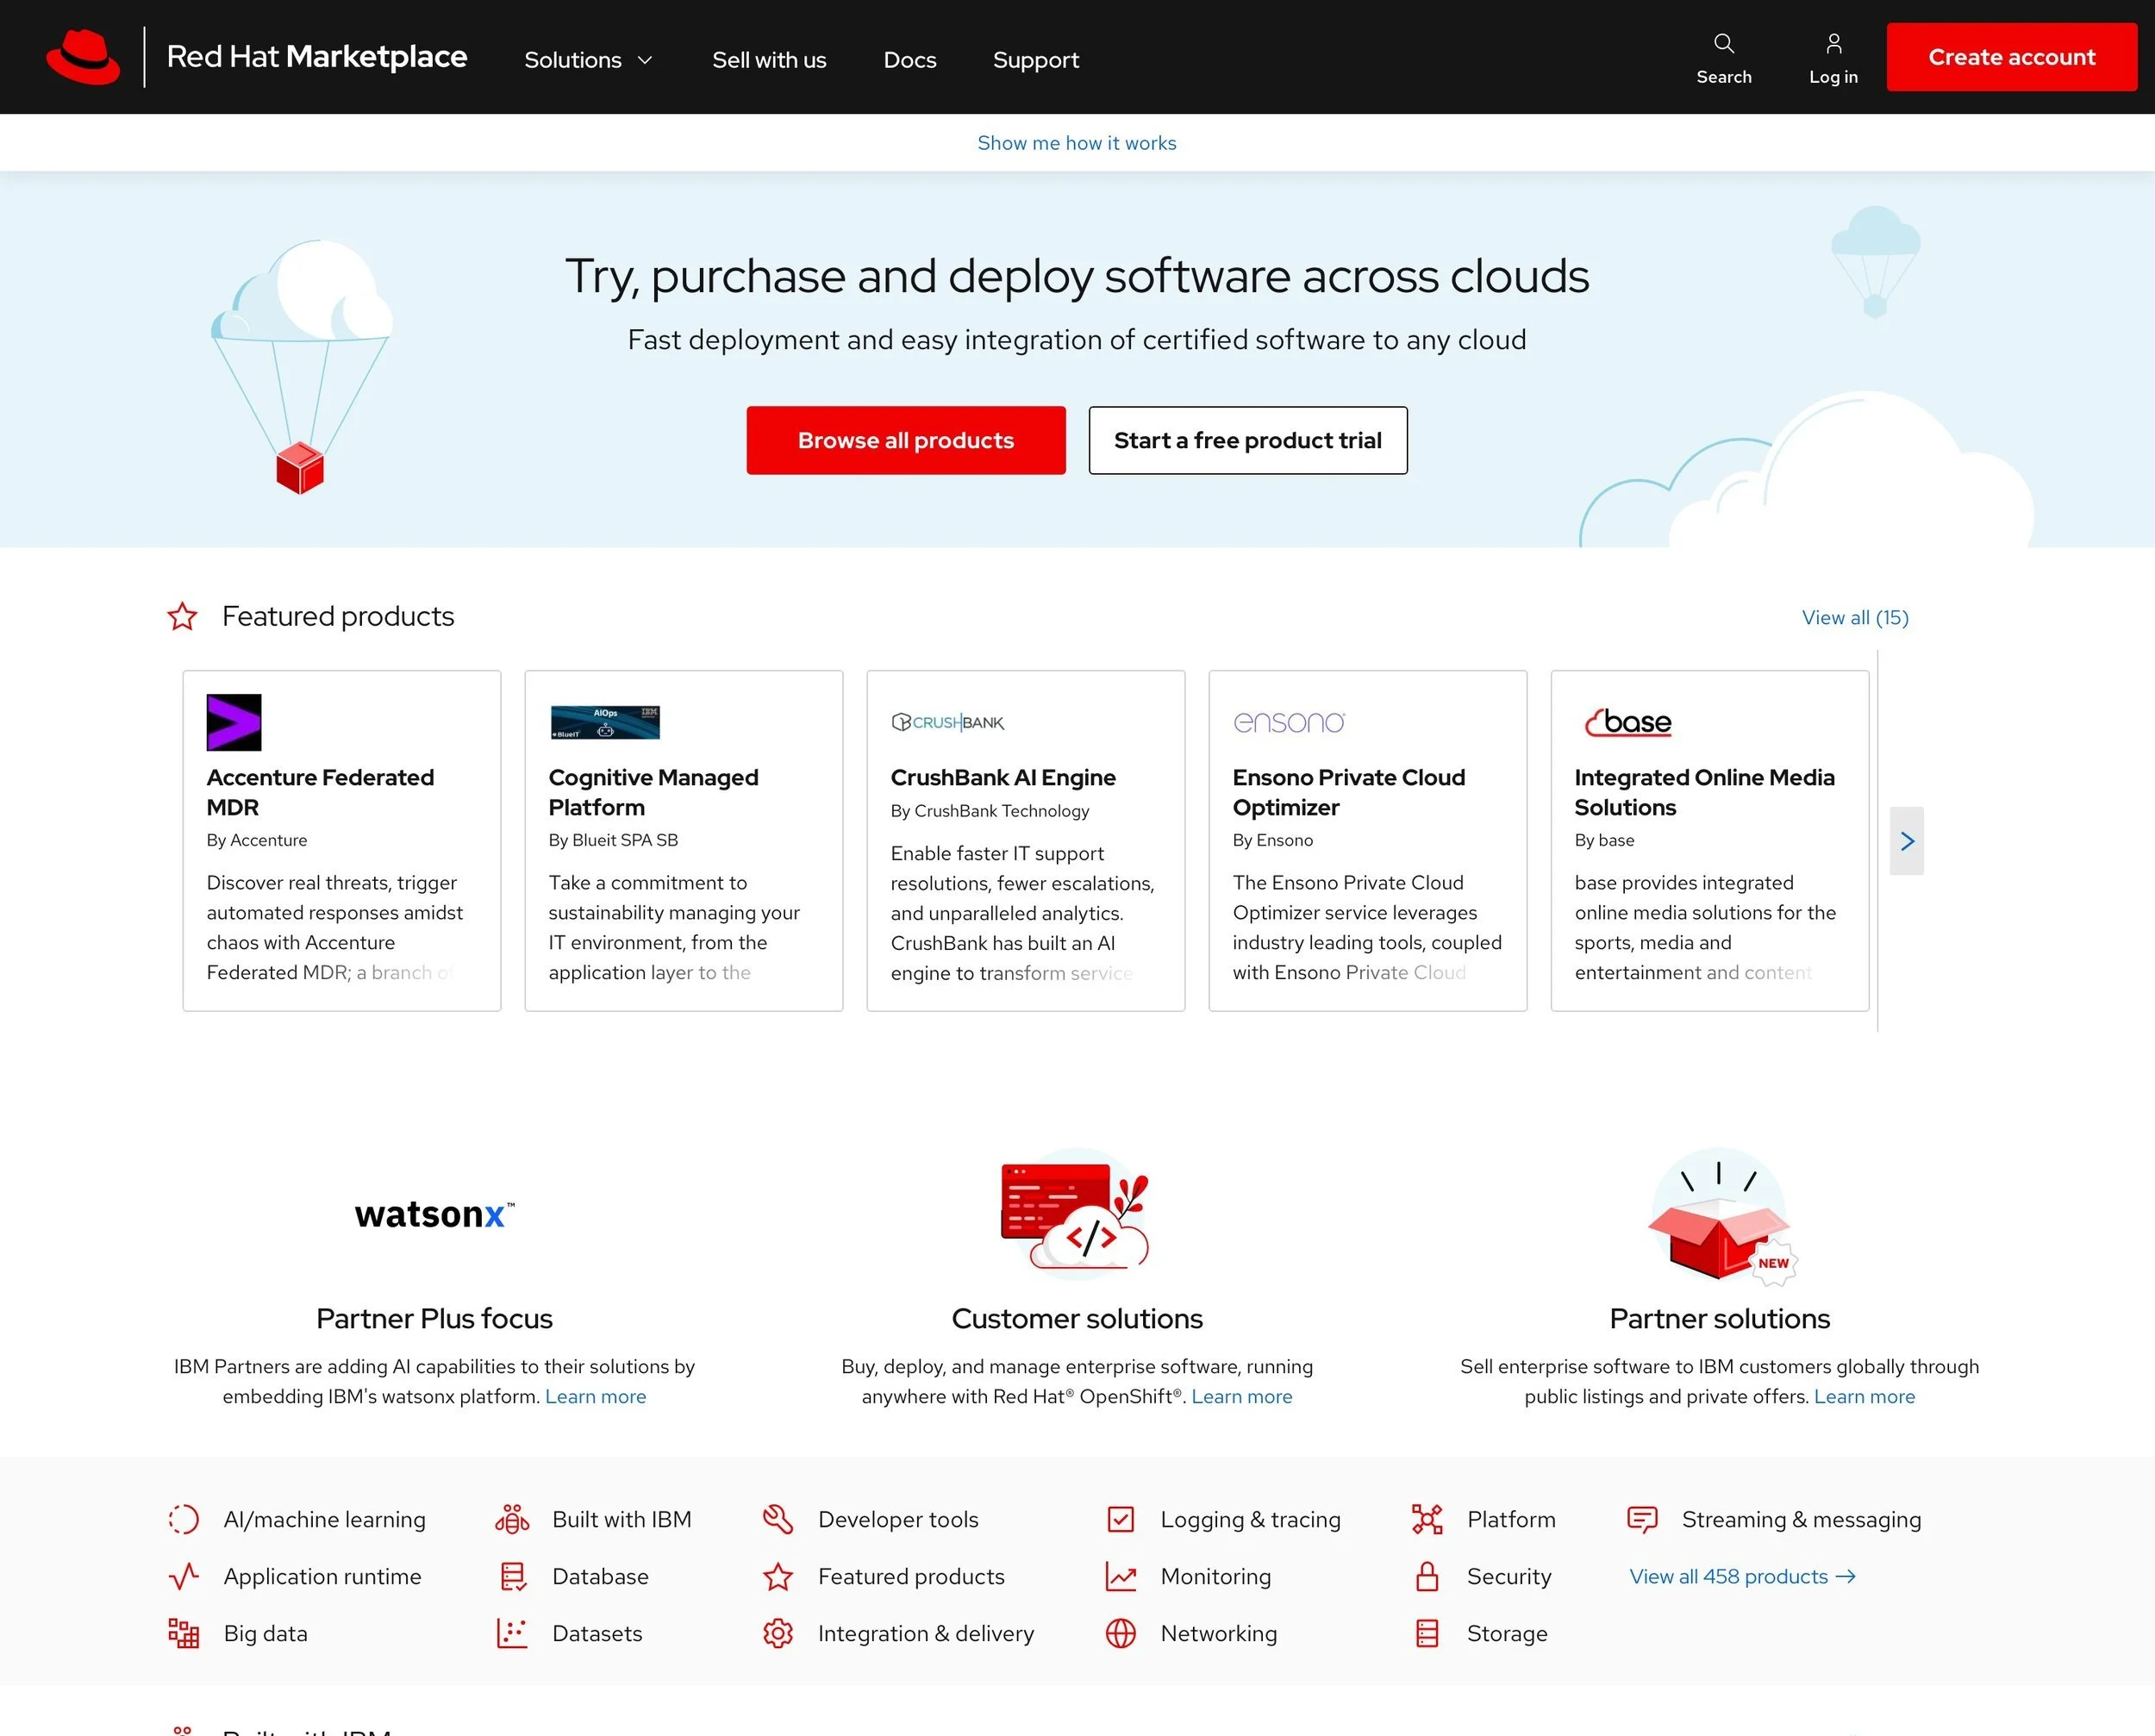Screen dimensions: 2155x1736
Task: Click the Log in user icon
Action: [1833, 44]
